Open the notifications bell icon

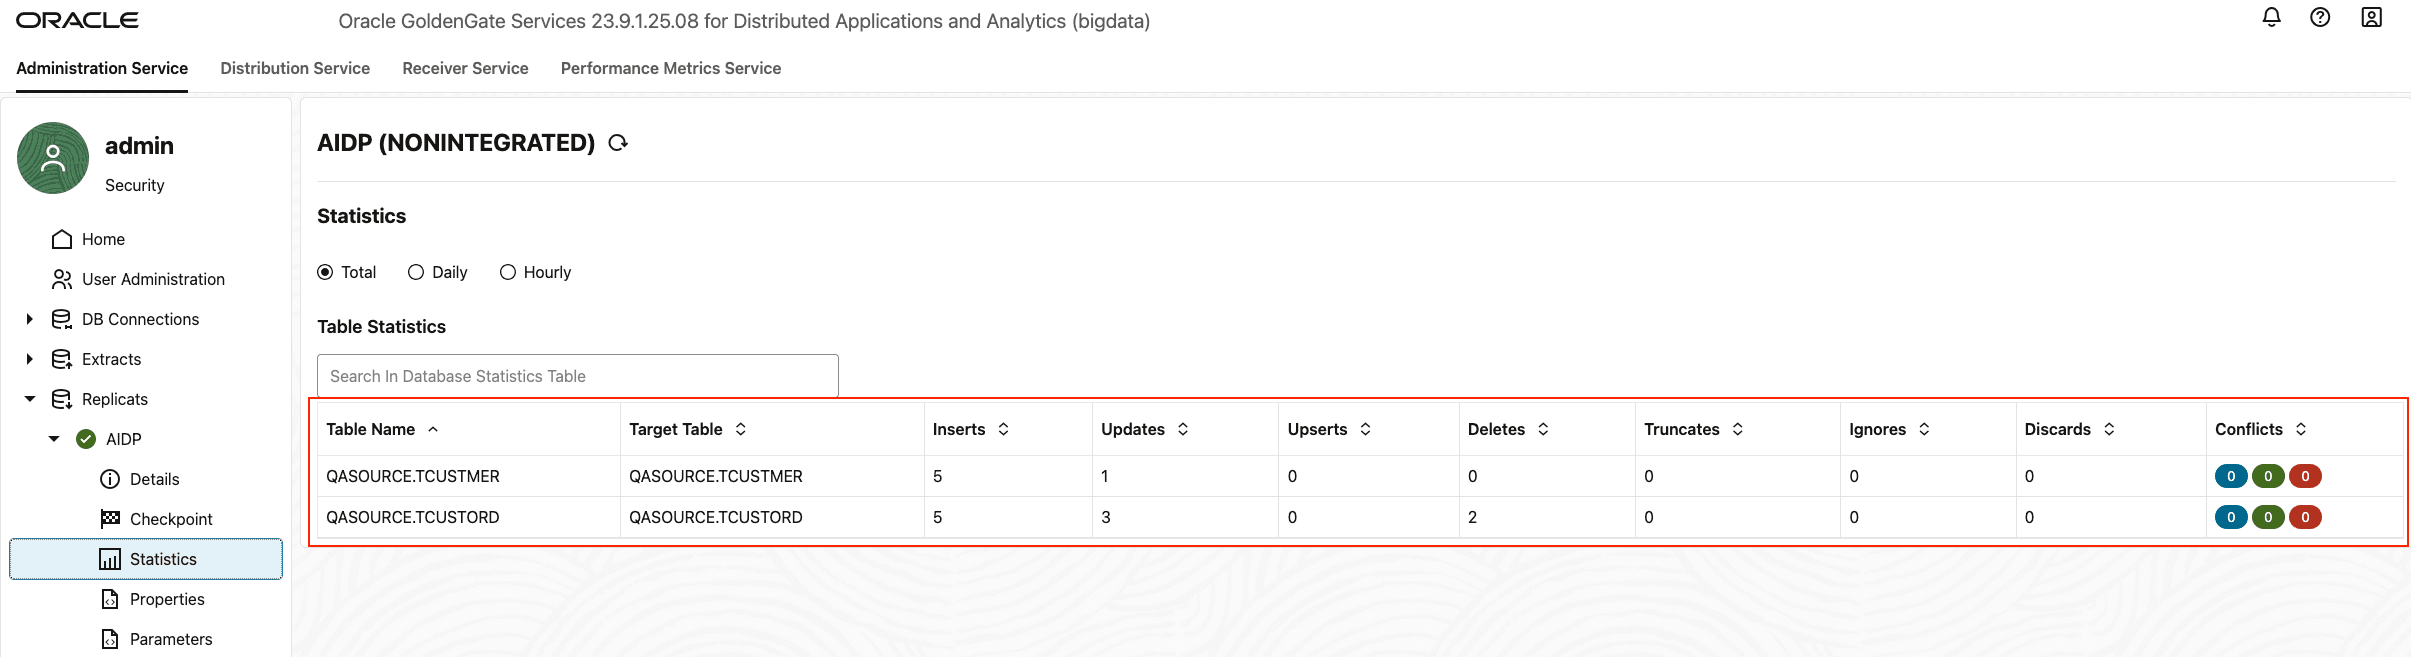click(2271, 17)
